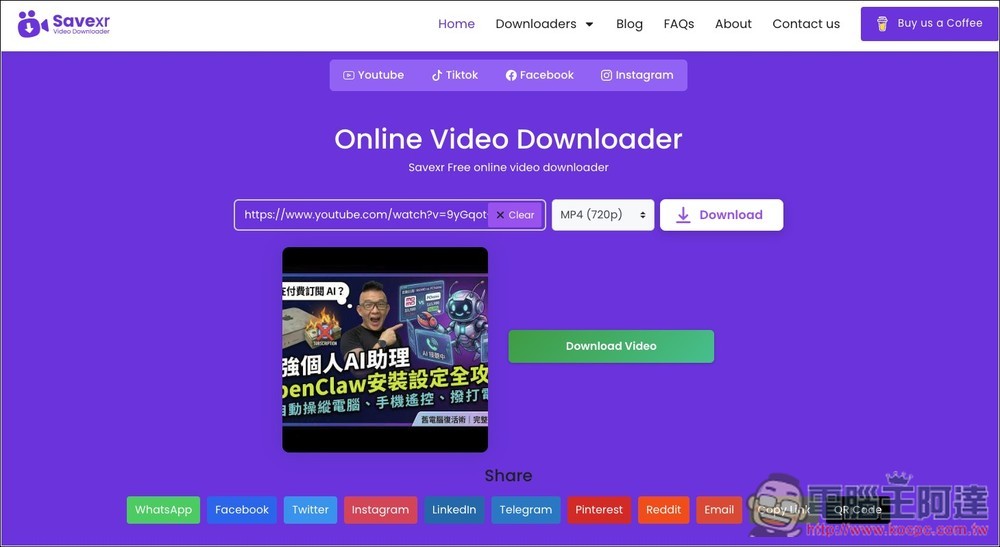Click the QR Code button
Image resolution: width=1000 pixels, height=547 pixels.
(858, 510)
